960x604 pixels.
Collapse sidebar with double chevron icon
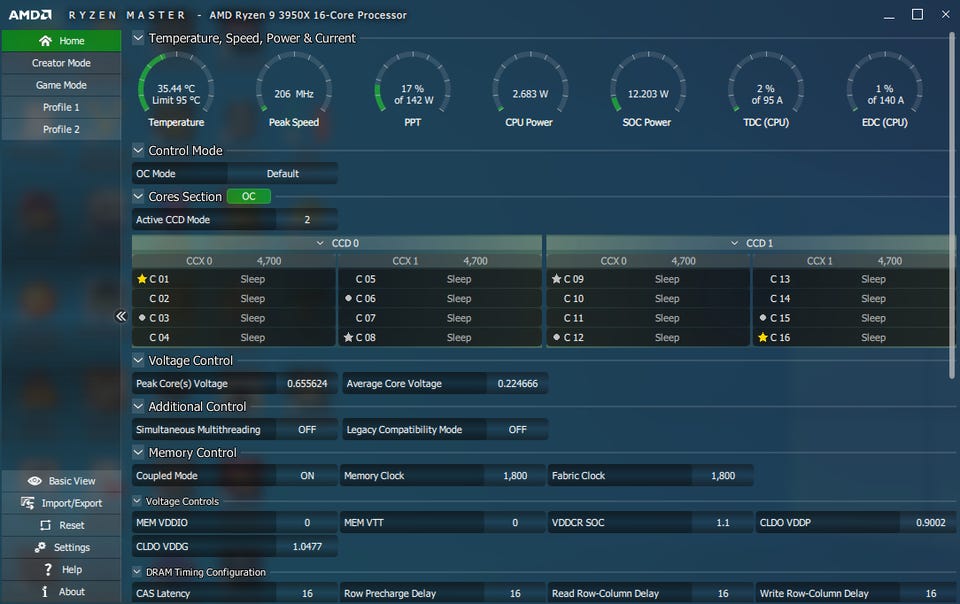point(121,316)
